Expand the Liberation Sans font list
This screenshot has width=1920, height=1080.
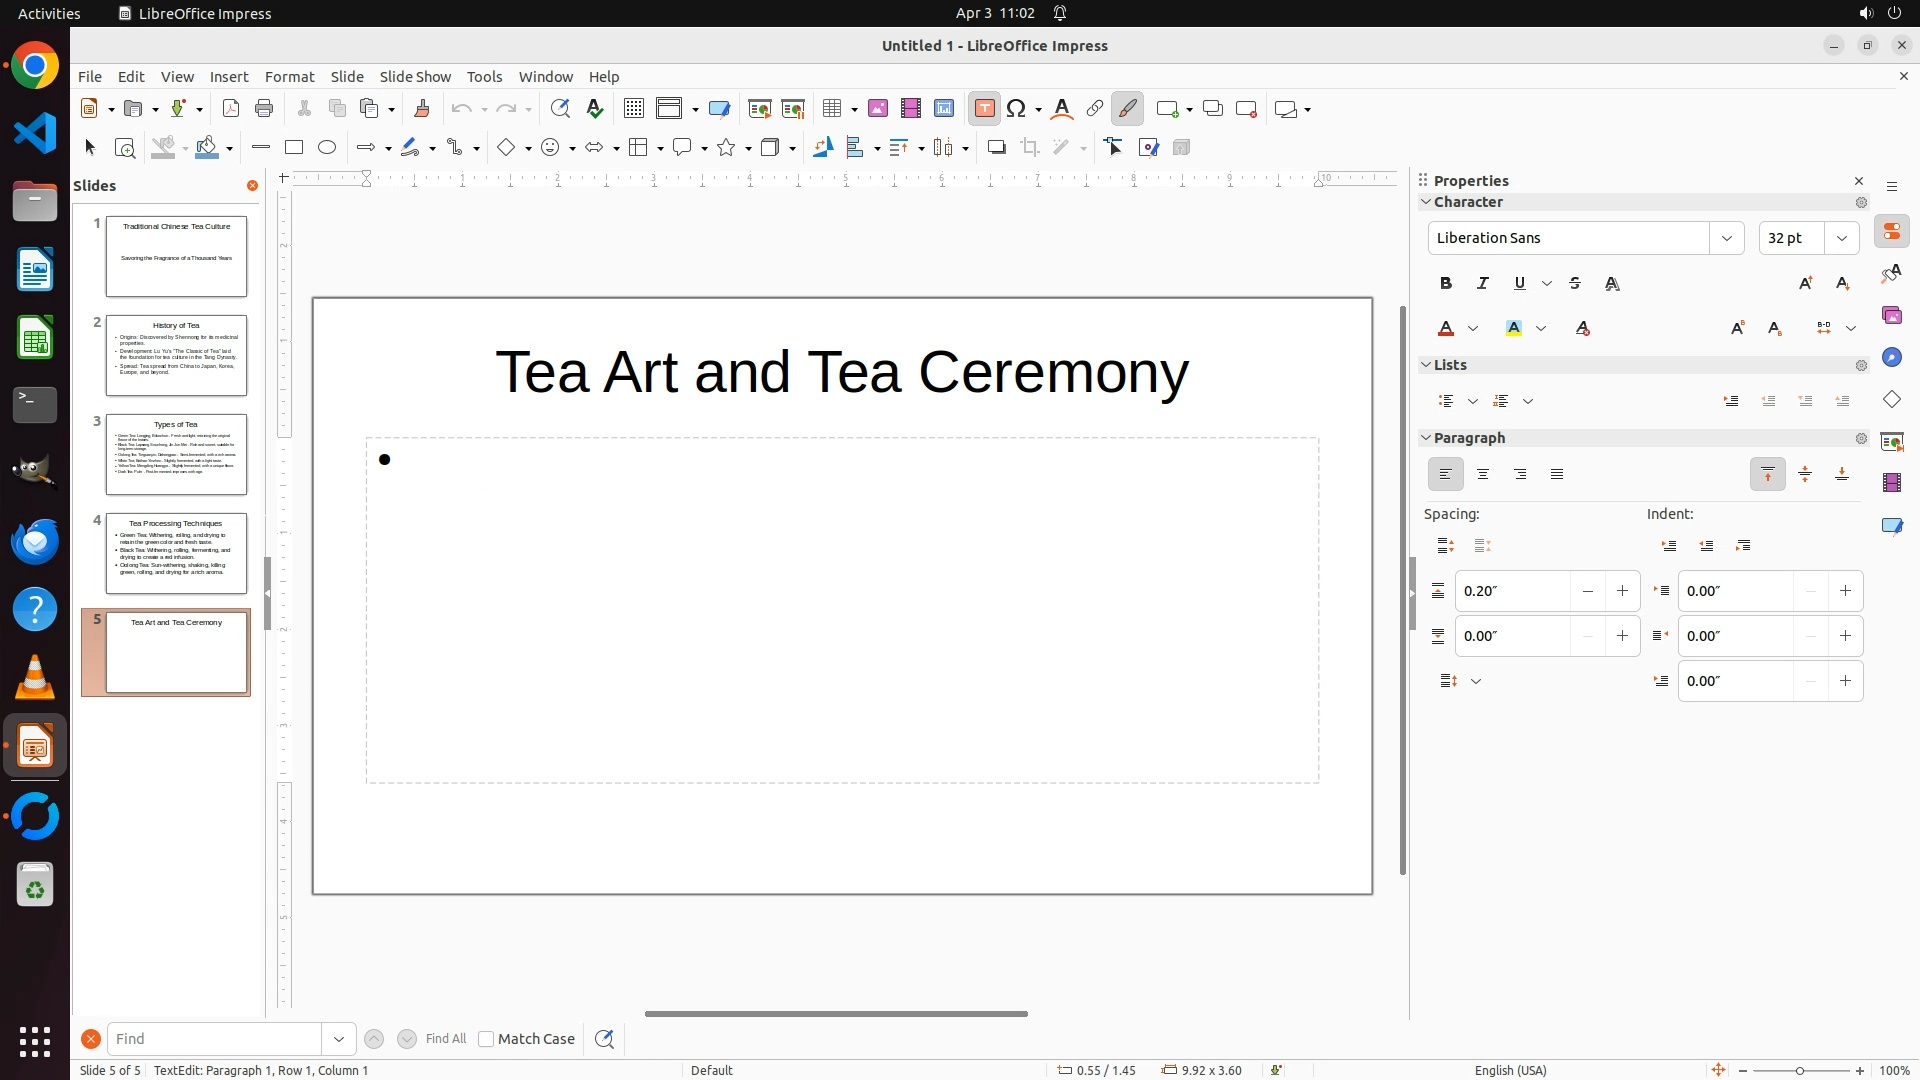point(1726,238)
